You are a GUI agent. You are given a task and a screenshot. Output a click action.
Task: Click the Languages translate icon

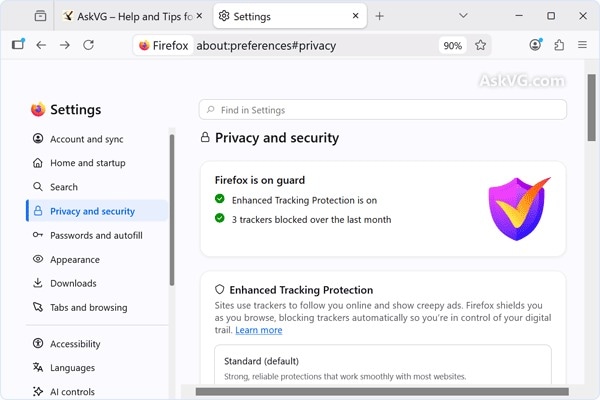click(x=38, y=367)
